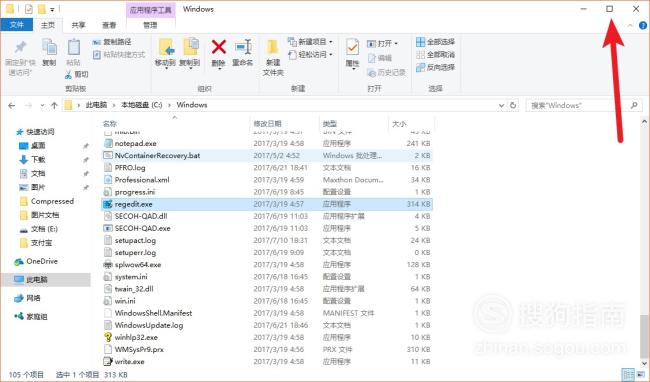650x382 pixels.
Task: Open address bar history dropdown arrow
Action: tap(501, 106)
